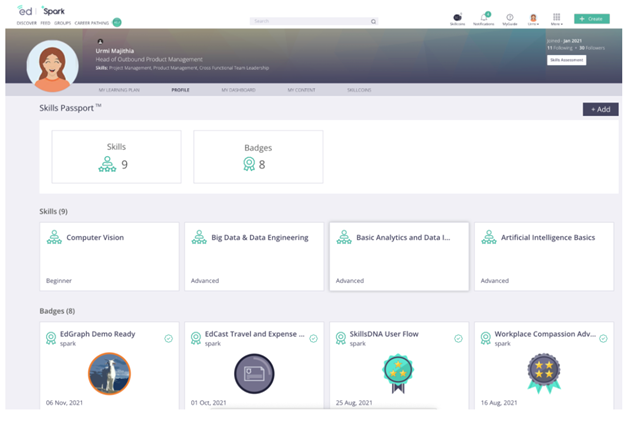Open the user account menu in header

(x=533, y=17)
